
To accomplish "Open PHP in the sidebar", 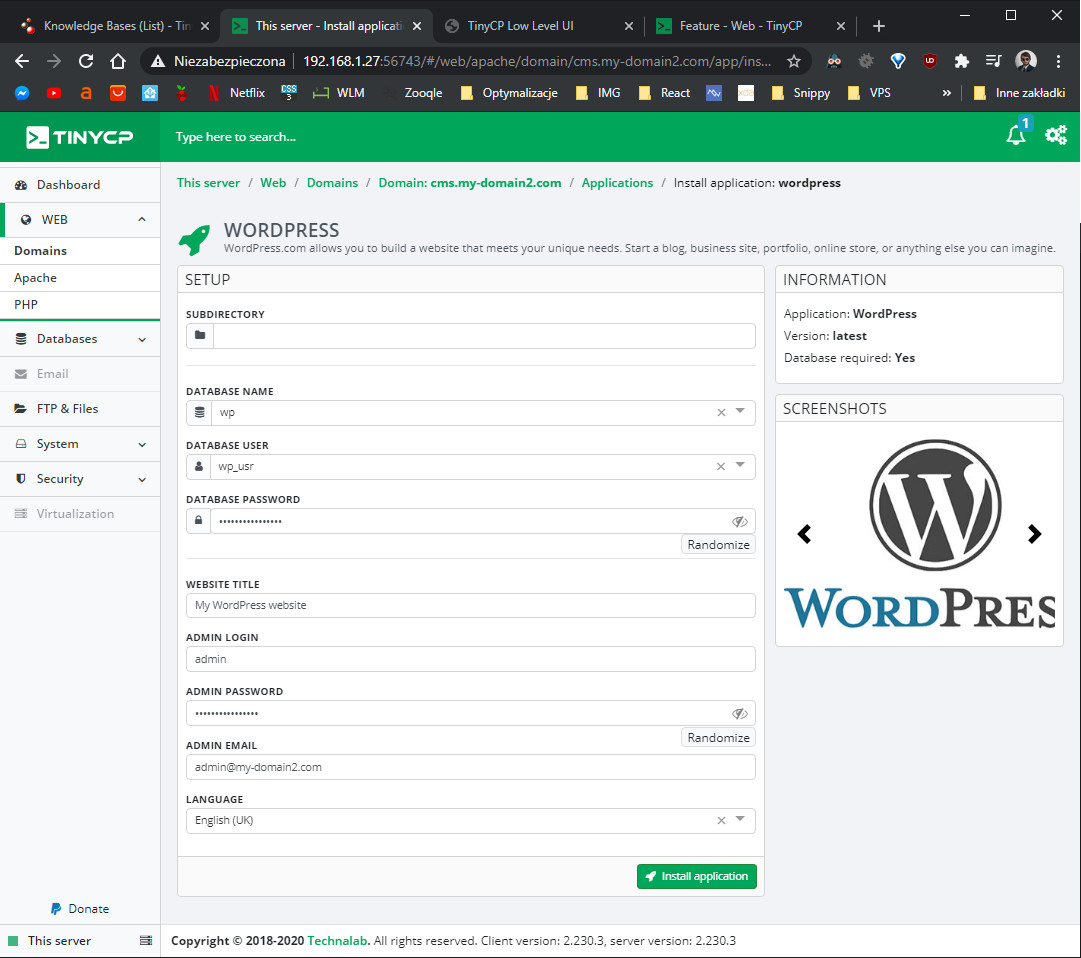I will pos(80,305).
